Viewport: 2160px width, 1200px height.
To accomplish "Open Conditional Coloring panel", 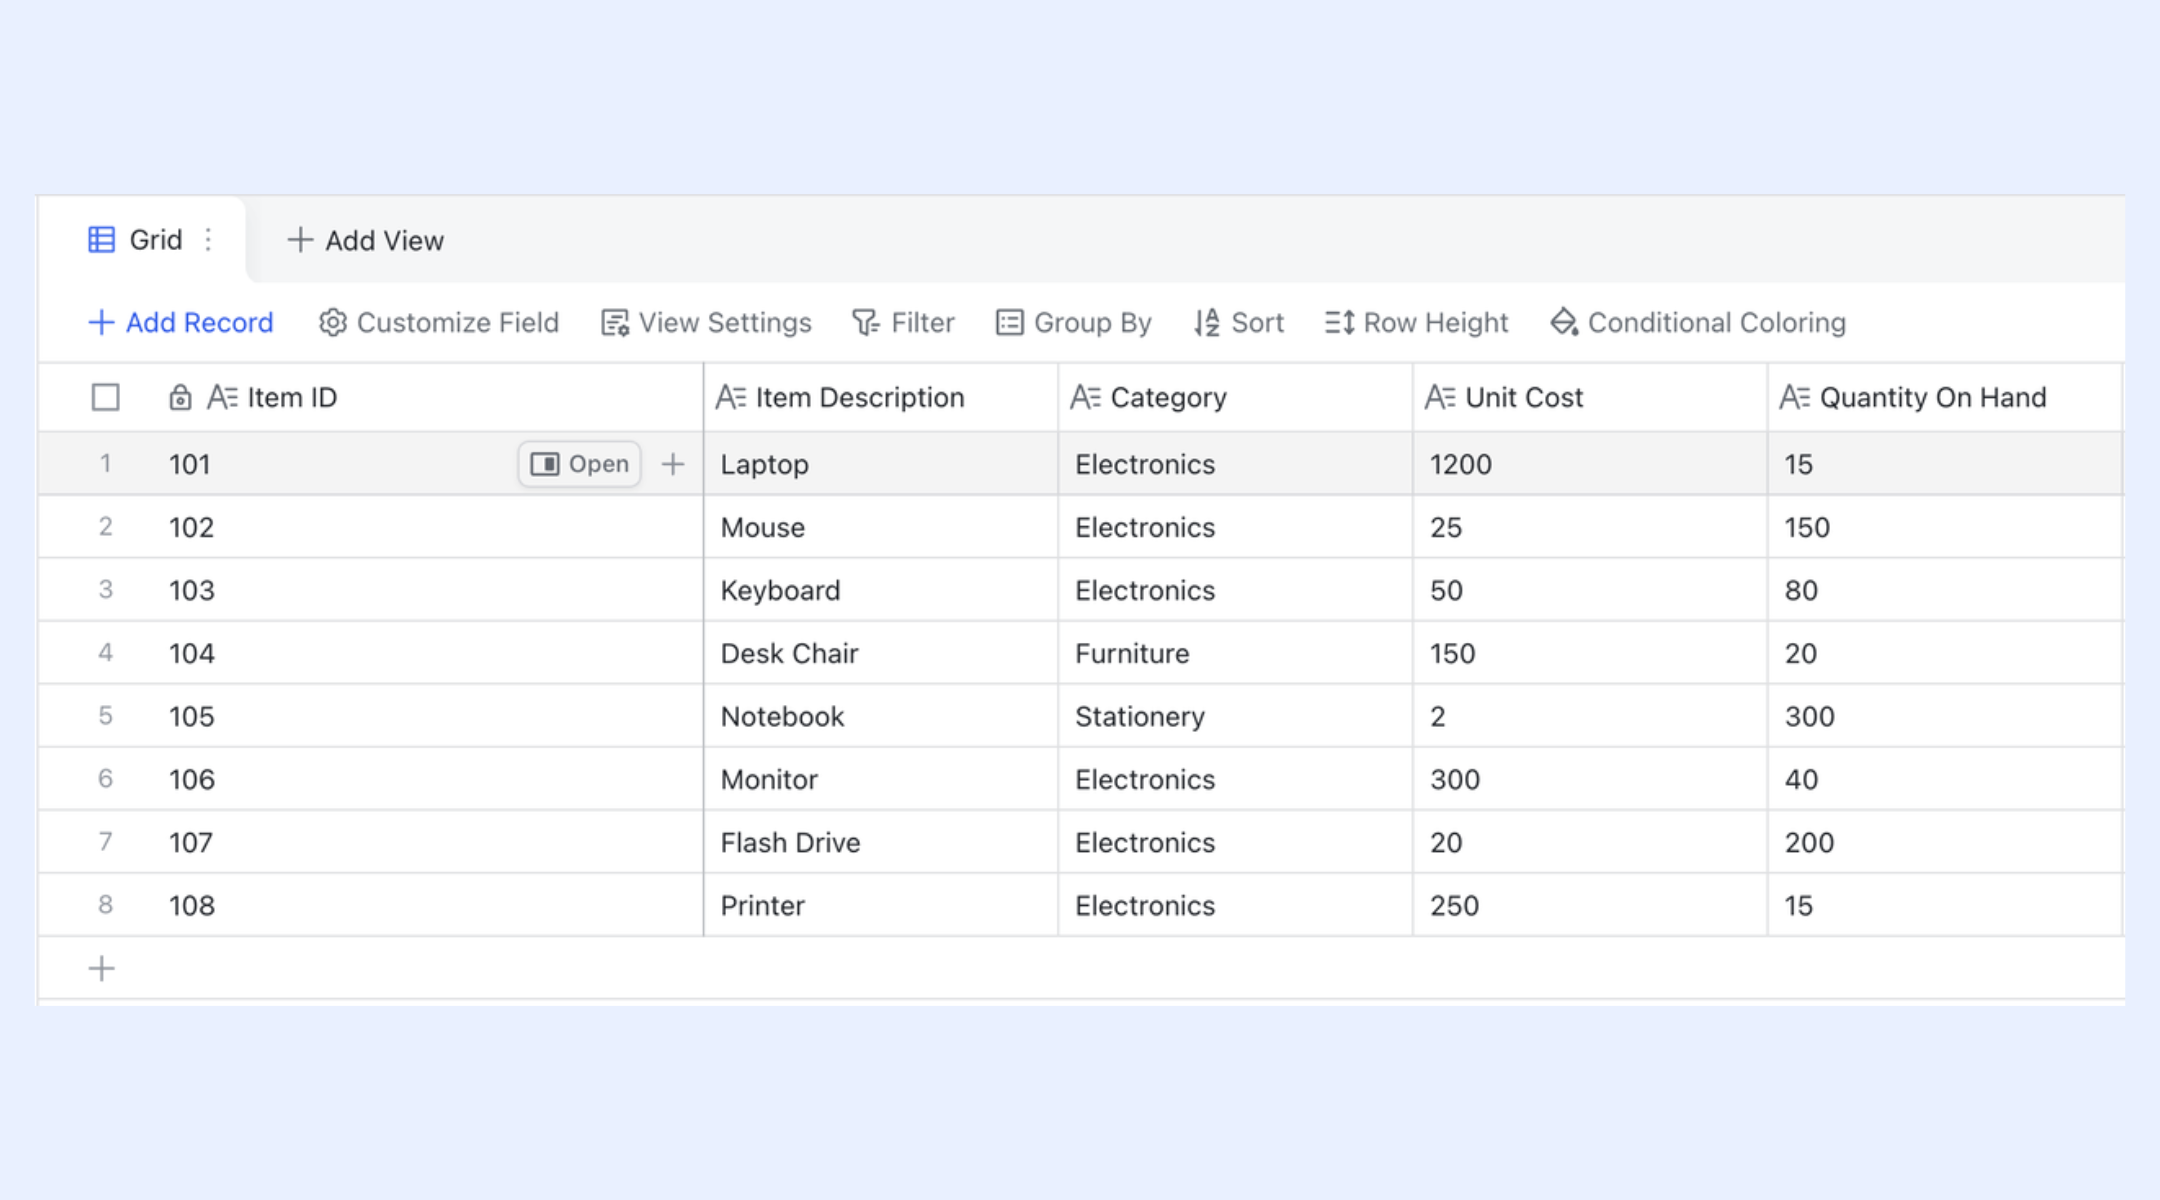I will 1698,323.
